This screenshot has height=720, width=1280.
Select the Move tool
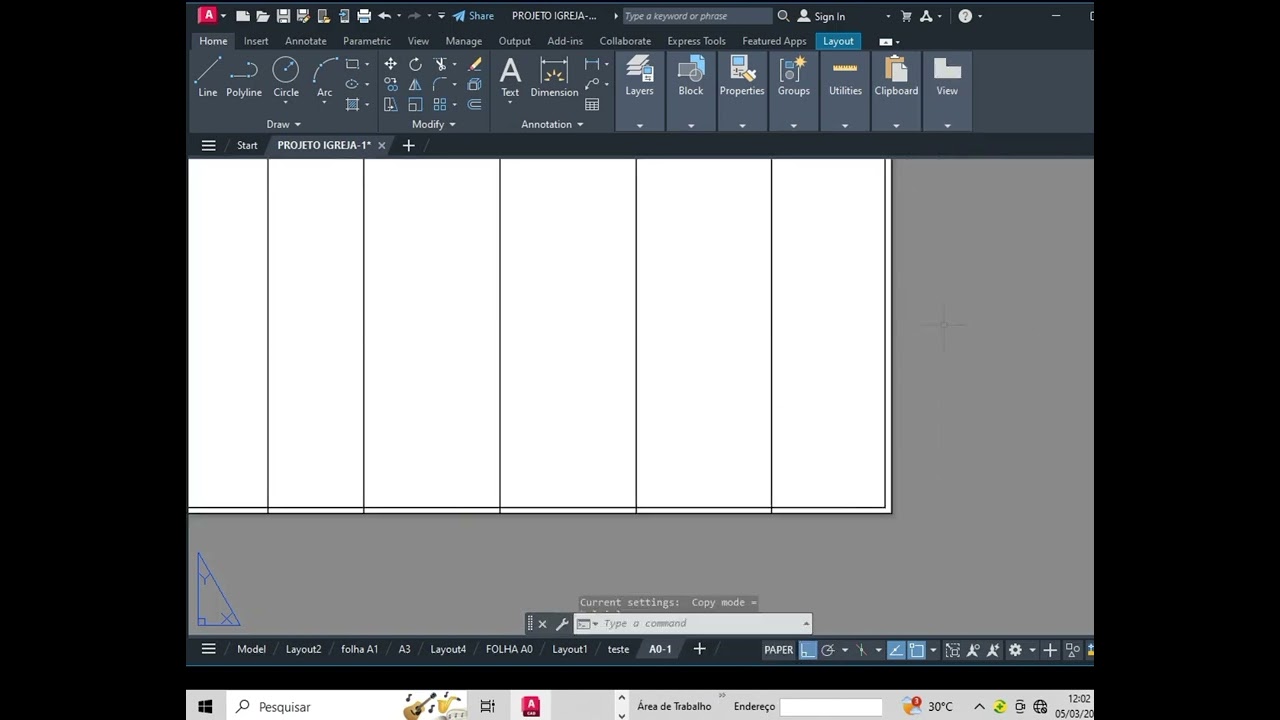coord(390,64)
